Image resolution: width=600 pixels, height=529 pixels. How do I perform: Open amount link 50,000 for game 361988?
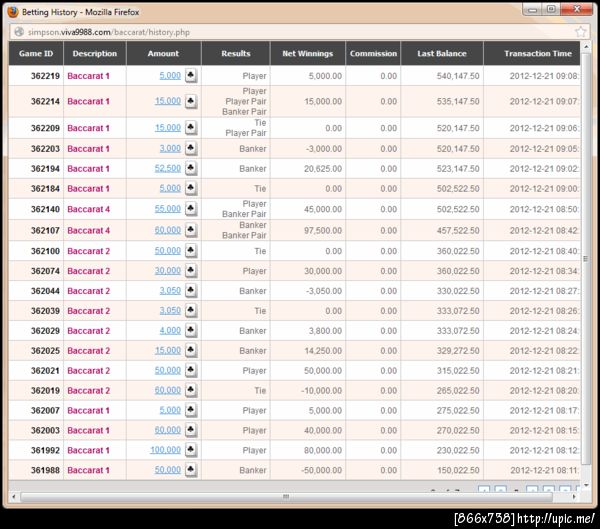(x=168, y=470)
